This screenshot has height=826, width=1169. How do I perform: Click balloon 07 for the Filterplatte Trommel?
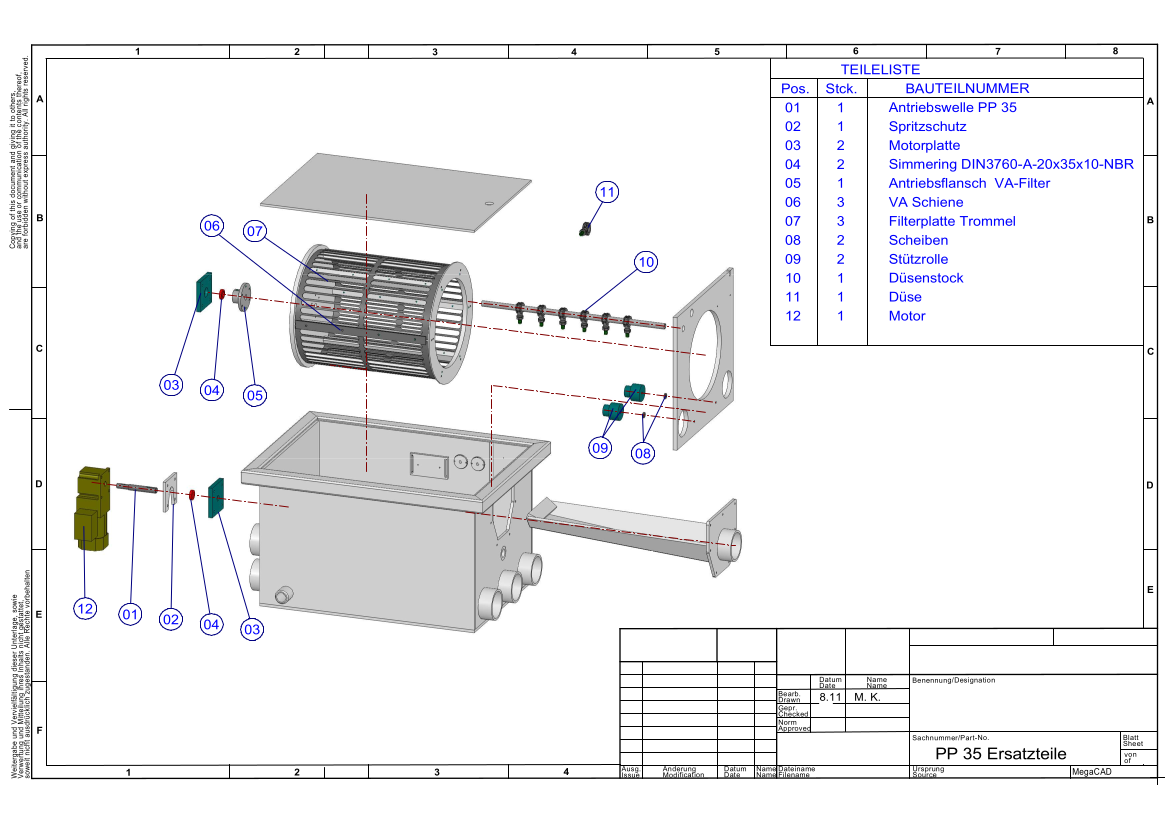(x=254, y=231)
